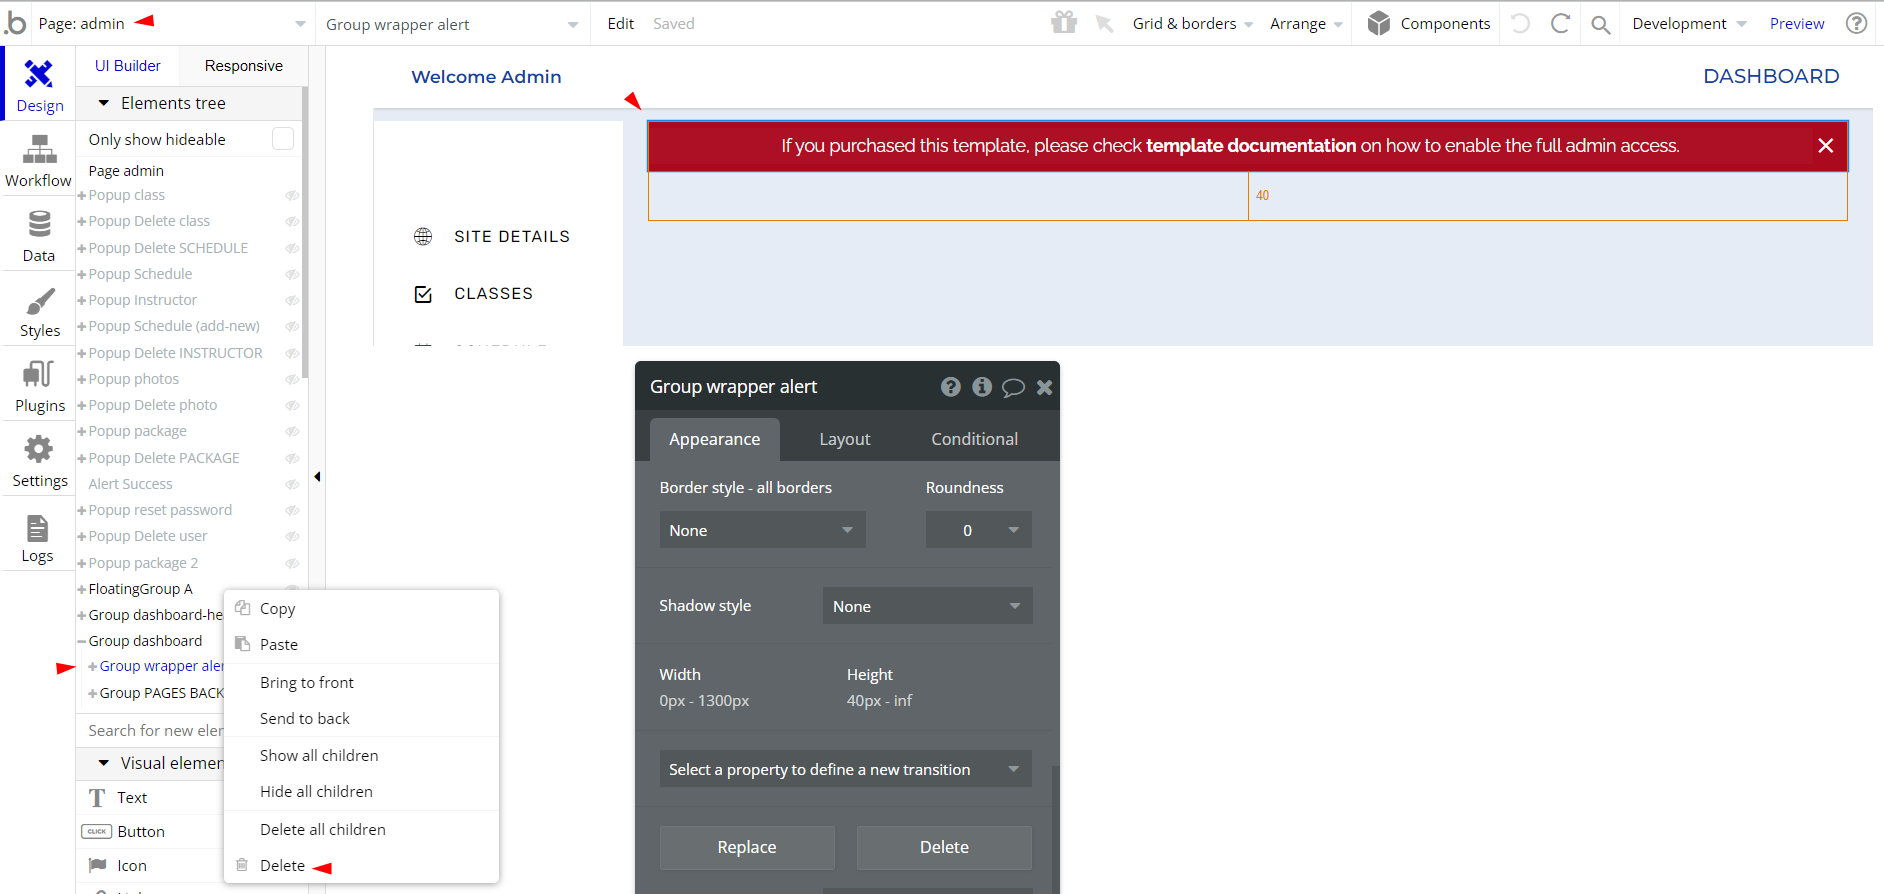Click the gift icon in top toolbar
Screen dimensions: 1884x894
pos(1064,23)
